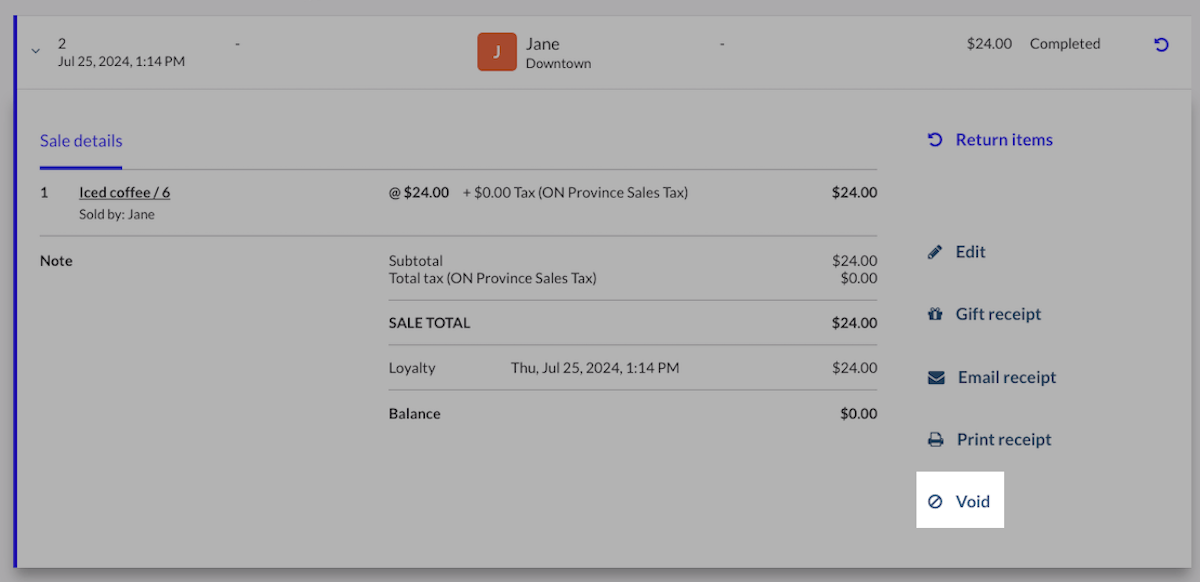This screenshot has height=582, width=1200.
Task: Select the Gift receipt text label
Action: pos(998,314)
